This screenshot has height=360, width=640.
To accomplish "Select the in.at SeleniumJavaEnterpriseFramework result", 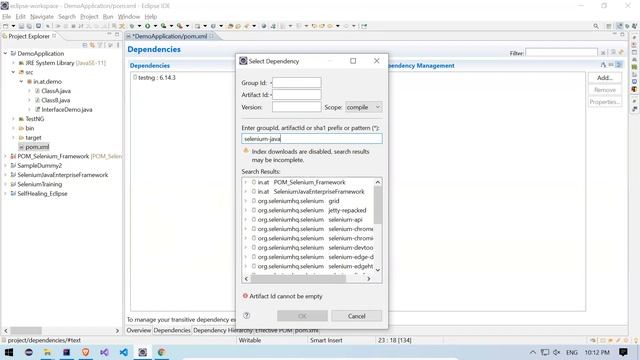I will pos(311,192).
